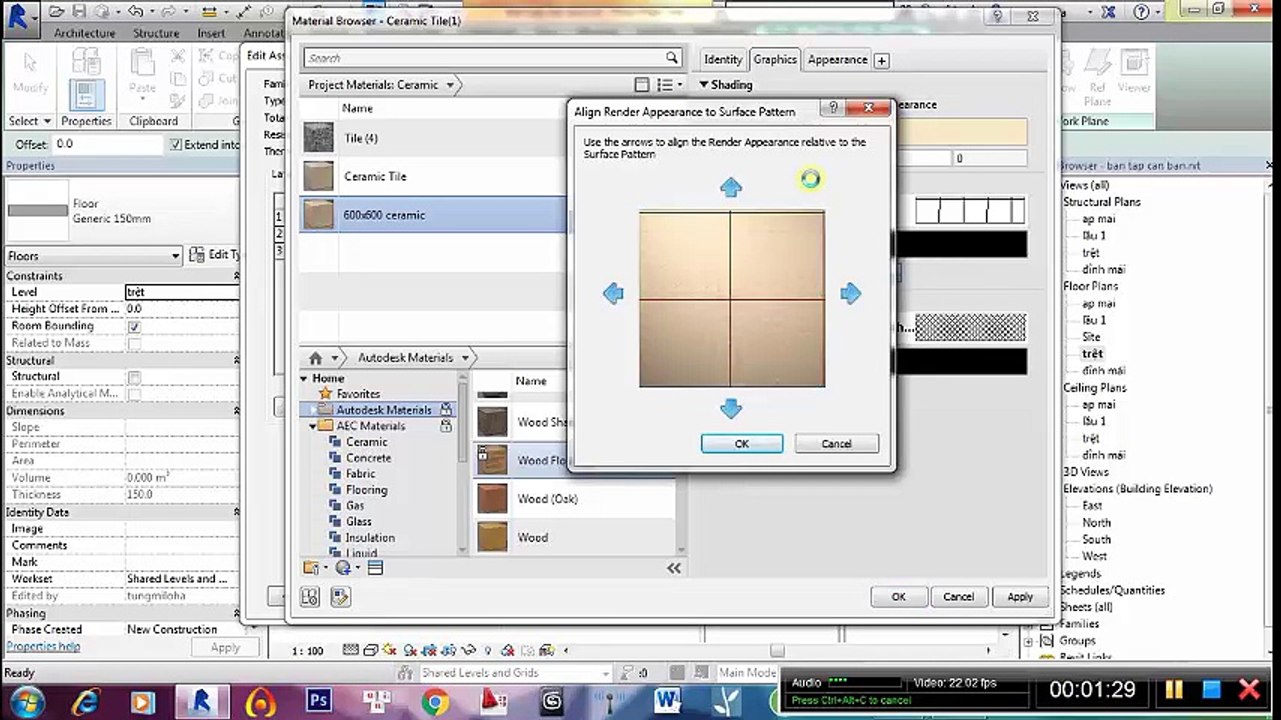Click the Microsoft Word icon on the taskbar

669,702
